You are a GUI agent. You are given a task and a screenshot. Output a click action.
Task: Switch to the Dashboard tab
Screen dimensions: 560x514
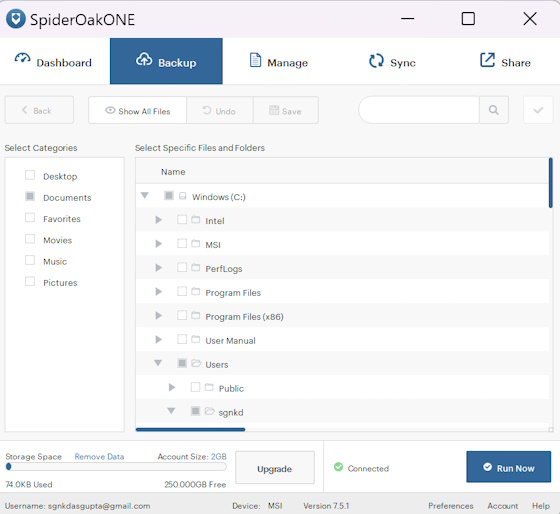point(55,61)
